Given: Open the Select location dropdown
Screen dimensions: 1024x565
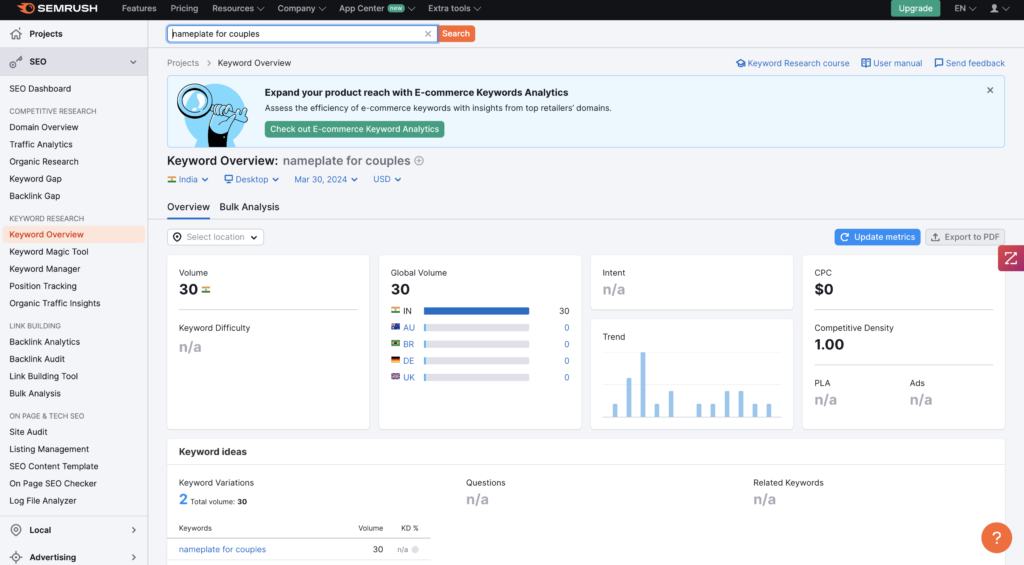Looking at the screenshot, I should (x=216, y=237).
